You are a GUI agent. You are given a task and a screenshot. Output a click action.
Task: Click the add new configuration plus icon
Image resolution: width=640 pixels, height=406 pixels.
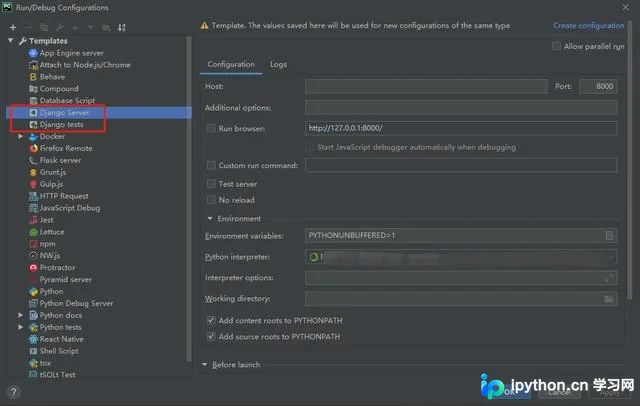pyautogui.click(x=13, y=27)
